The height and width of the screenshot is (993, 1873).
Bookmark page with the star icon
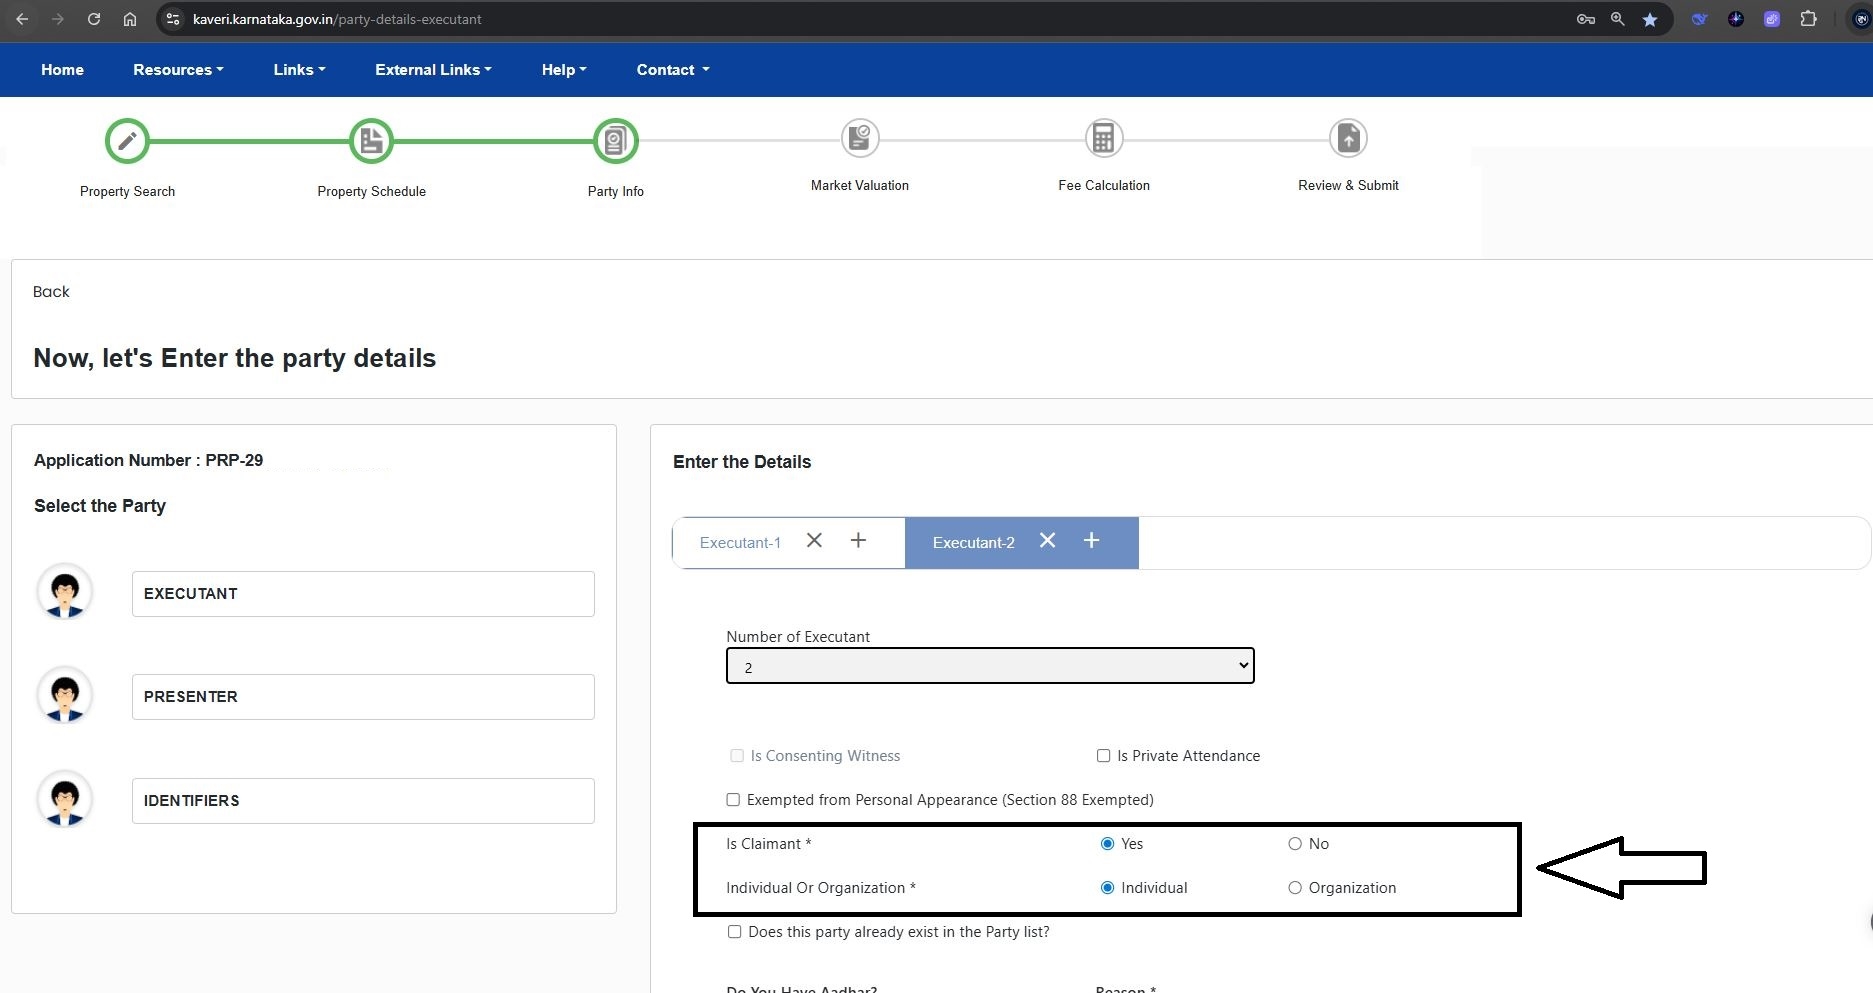pyautogui.click(x=1650, y=19)
